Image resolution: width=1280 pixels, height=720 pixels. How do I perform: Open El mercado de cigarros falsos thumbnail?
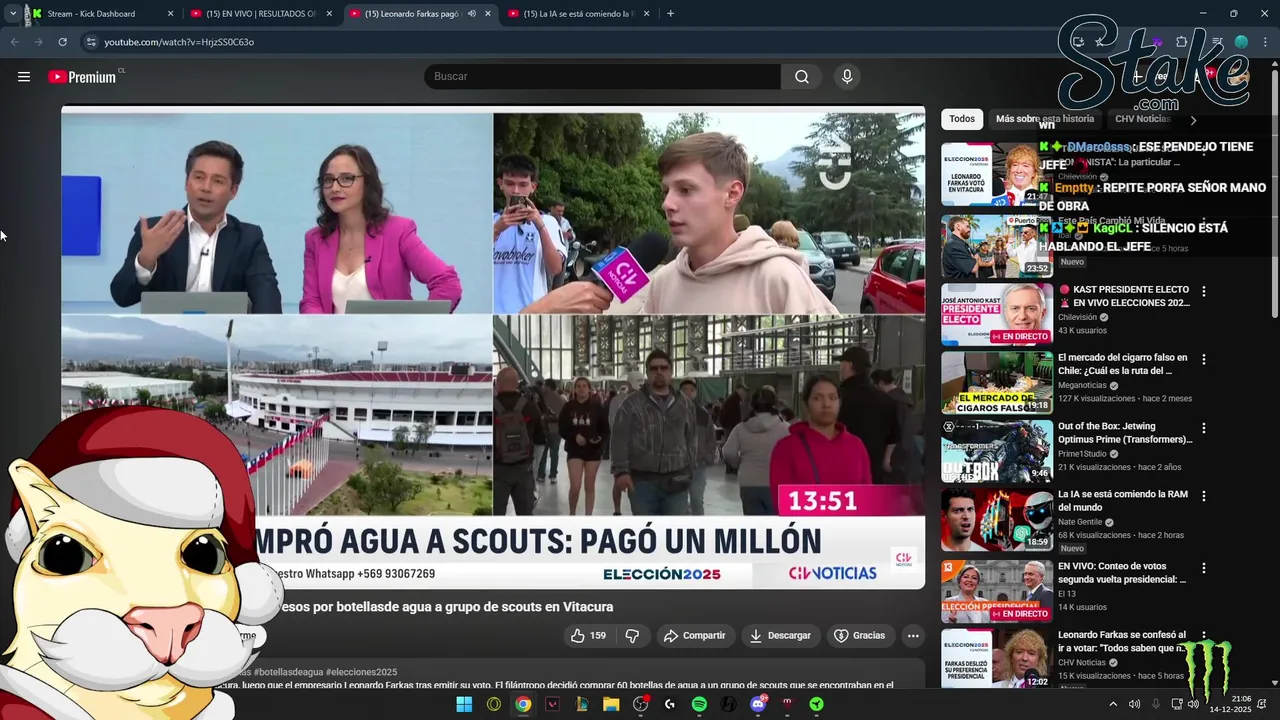click(x=997, y=382)
